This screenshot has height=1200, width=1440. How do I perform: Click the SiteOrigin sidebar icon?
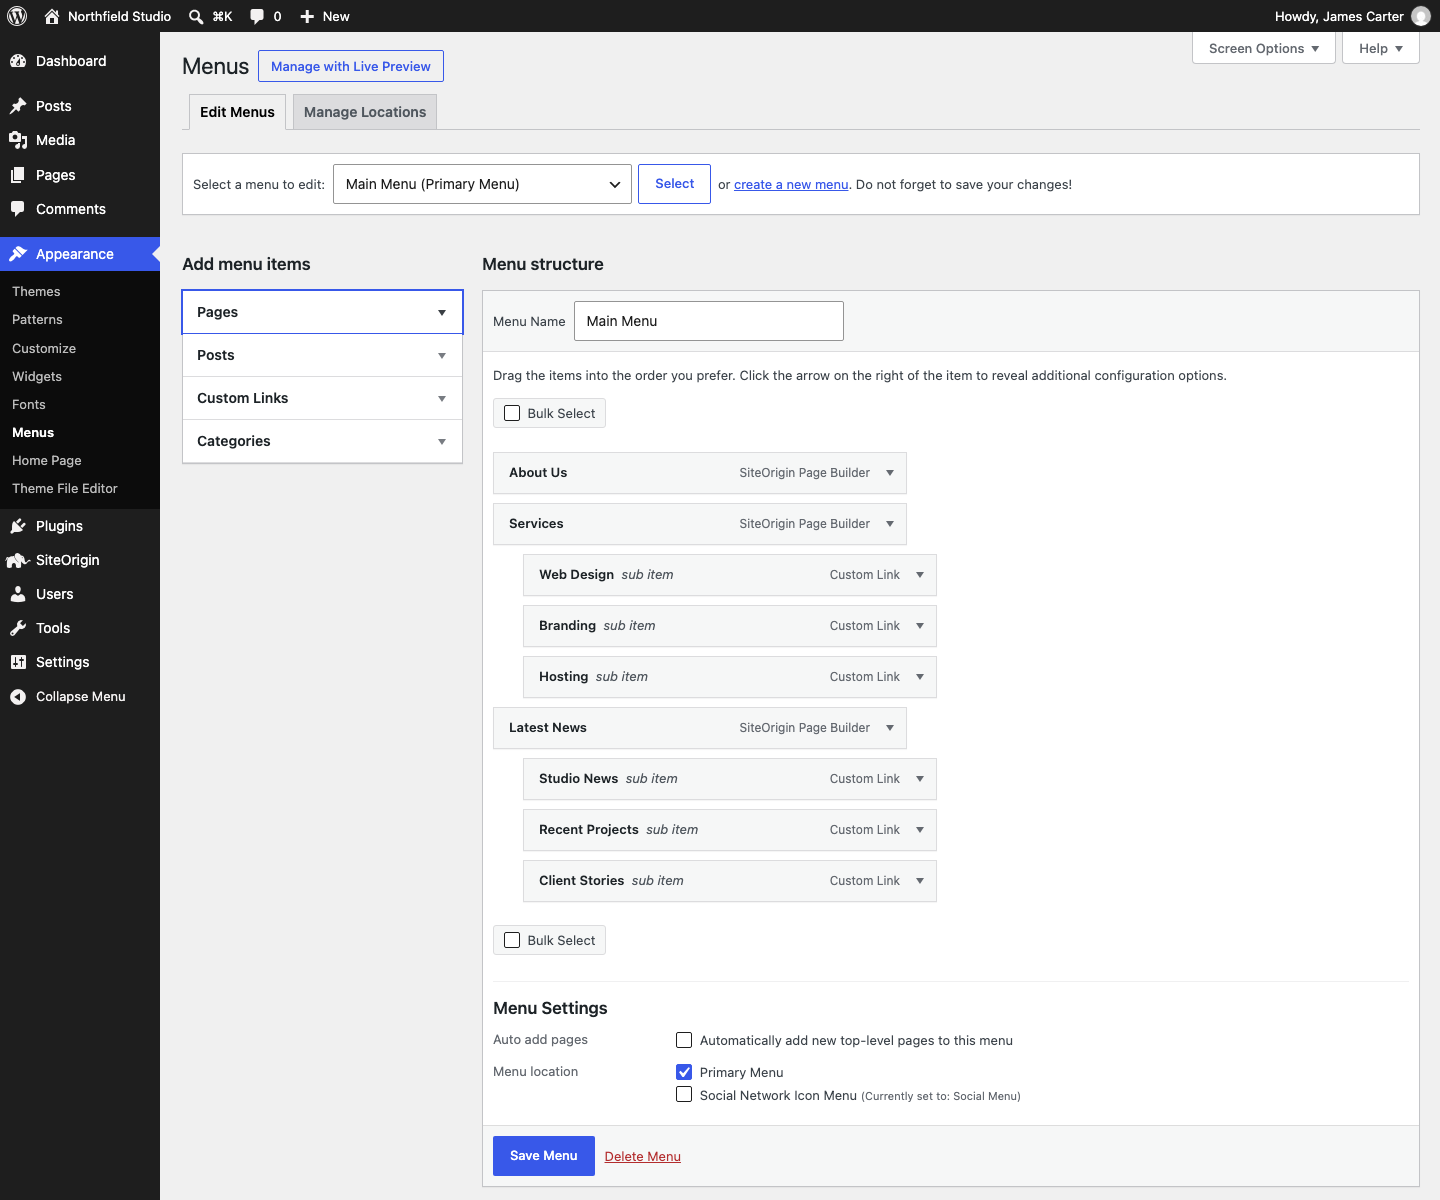pos(18,560)
